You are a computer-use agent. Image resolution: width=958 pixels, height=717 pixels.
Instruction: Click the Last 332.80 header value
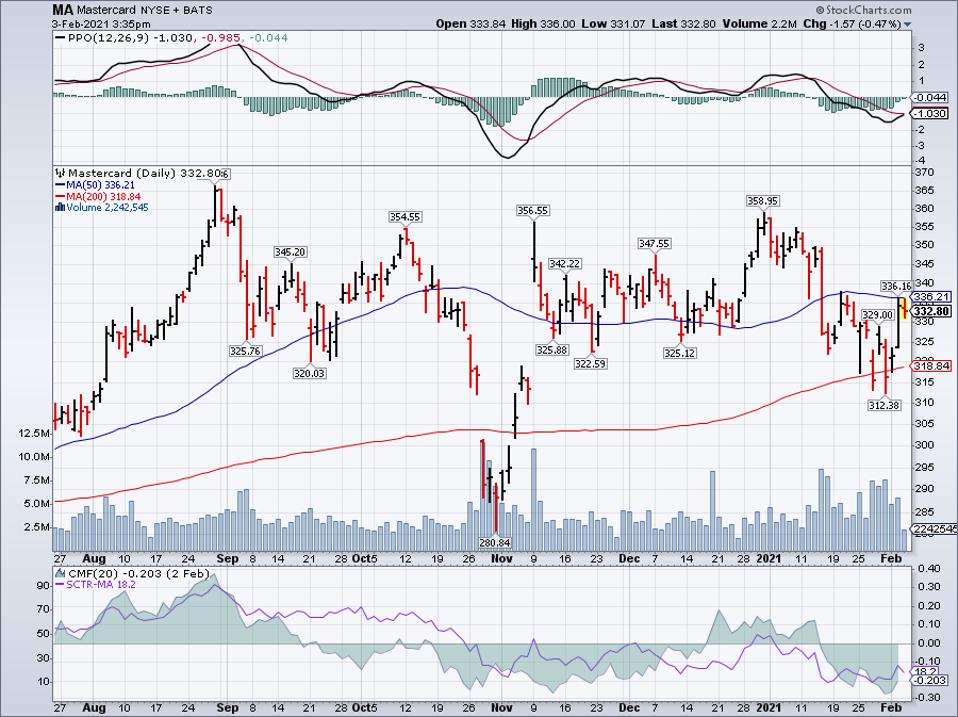click(684, 24)
